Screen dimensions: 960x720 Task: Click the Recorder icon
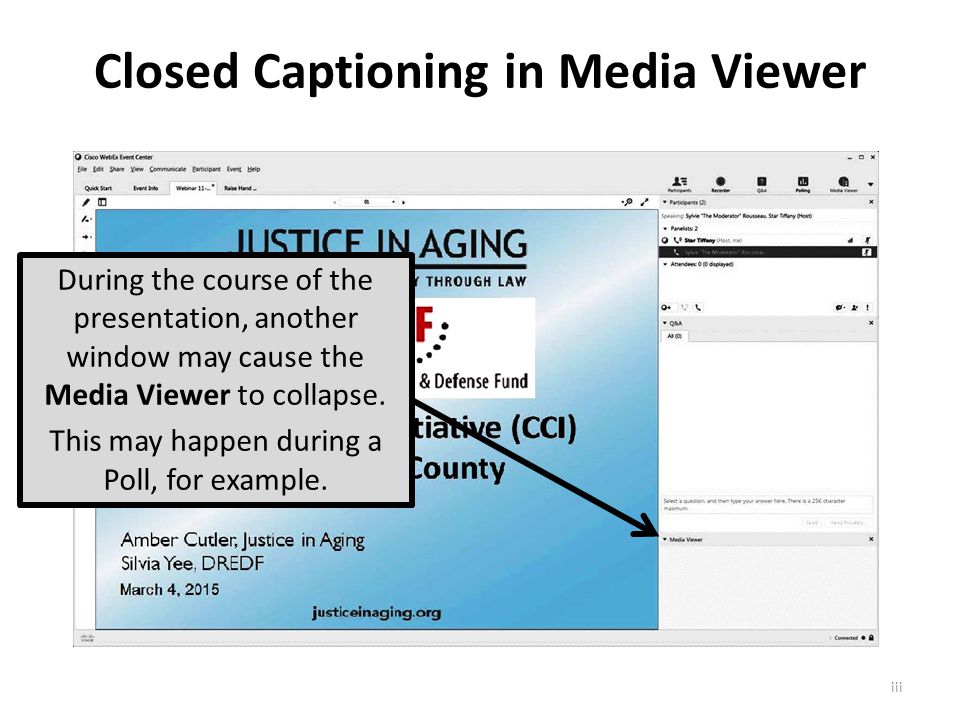click(x=721, y=184)
